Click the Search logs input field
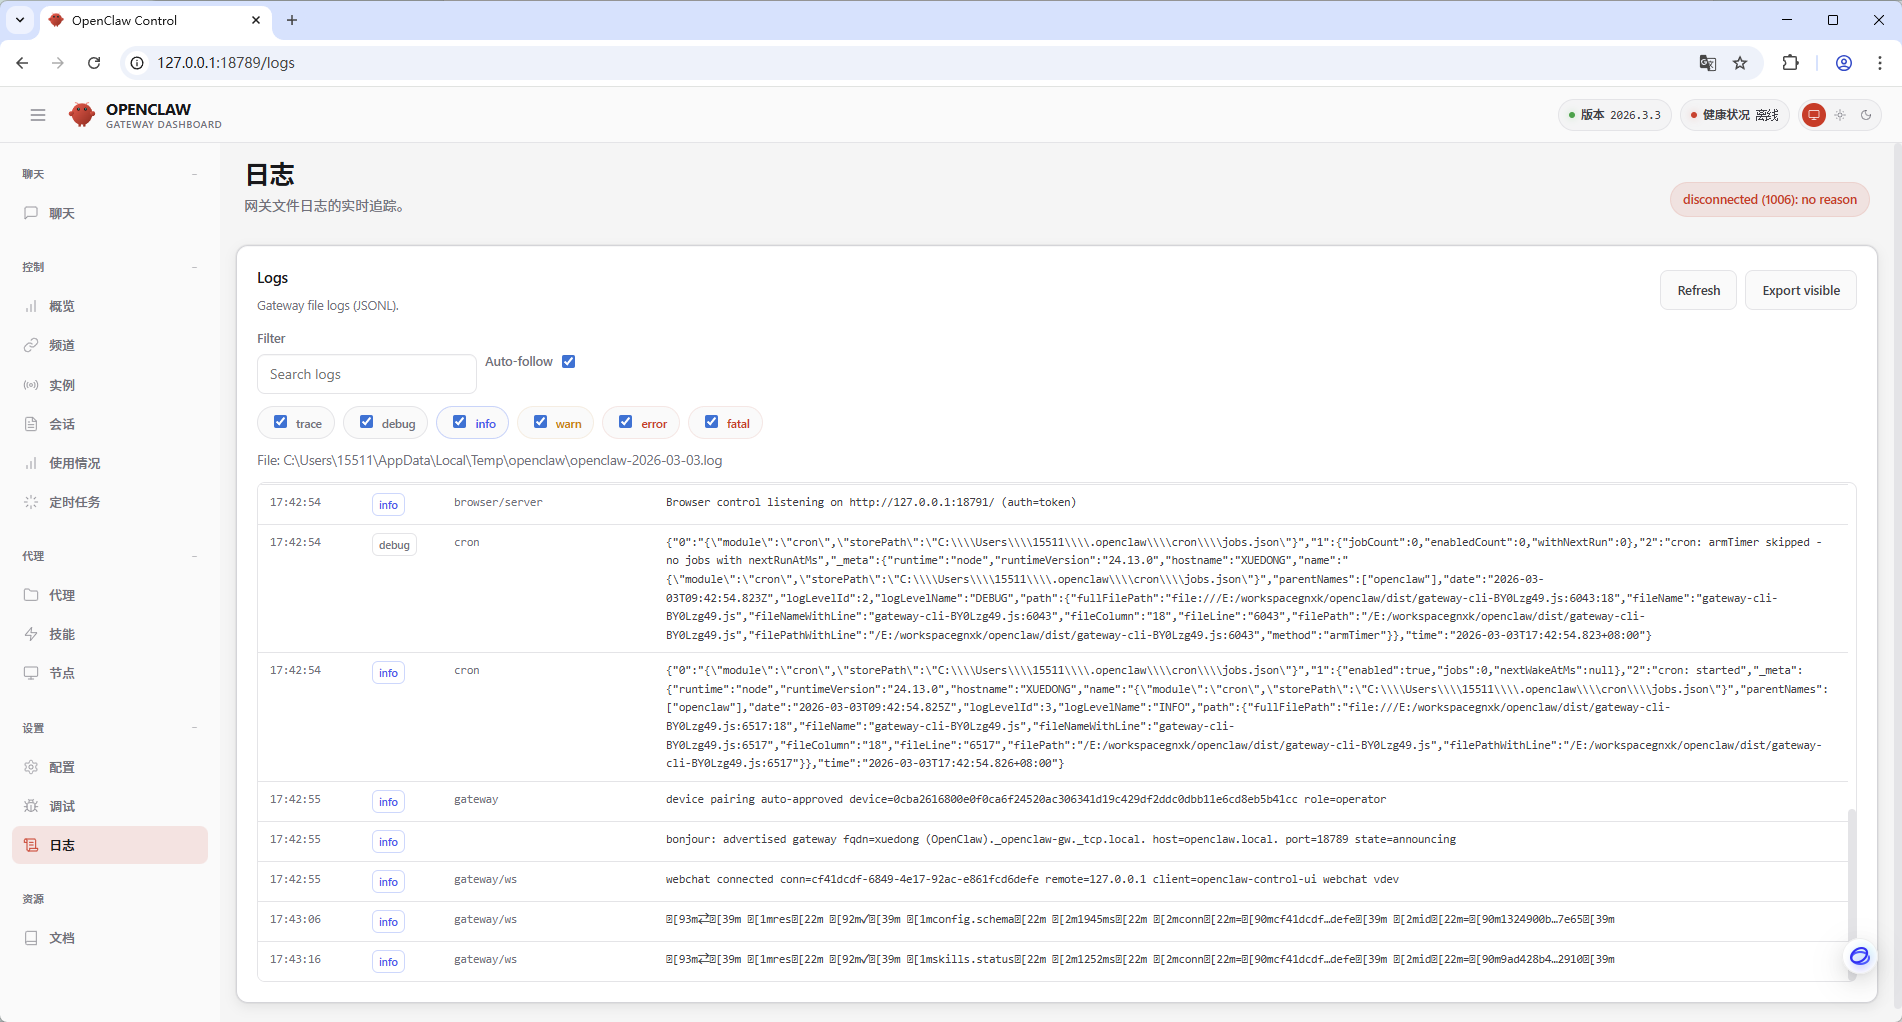This screenshot has height=1022, width=1902. click(366, 374)
